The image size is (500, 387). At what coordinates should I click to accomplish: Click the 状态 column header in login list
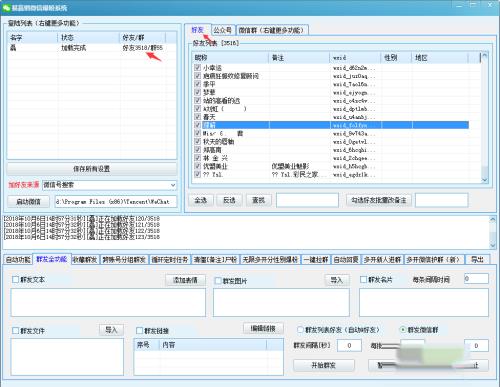point(88,37)
